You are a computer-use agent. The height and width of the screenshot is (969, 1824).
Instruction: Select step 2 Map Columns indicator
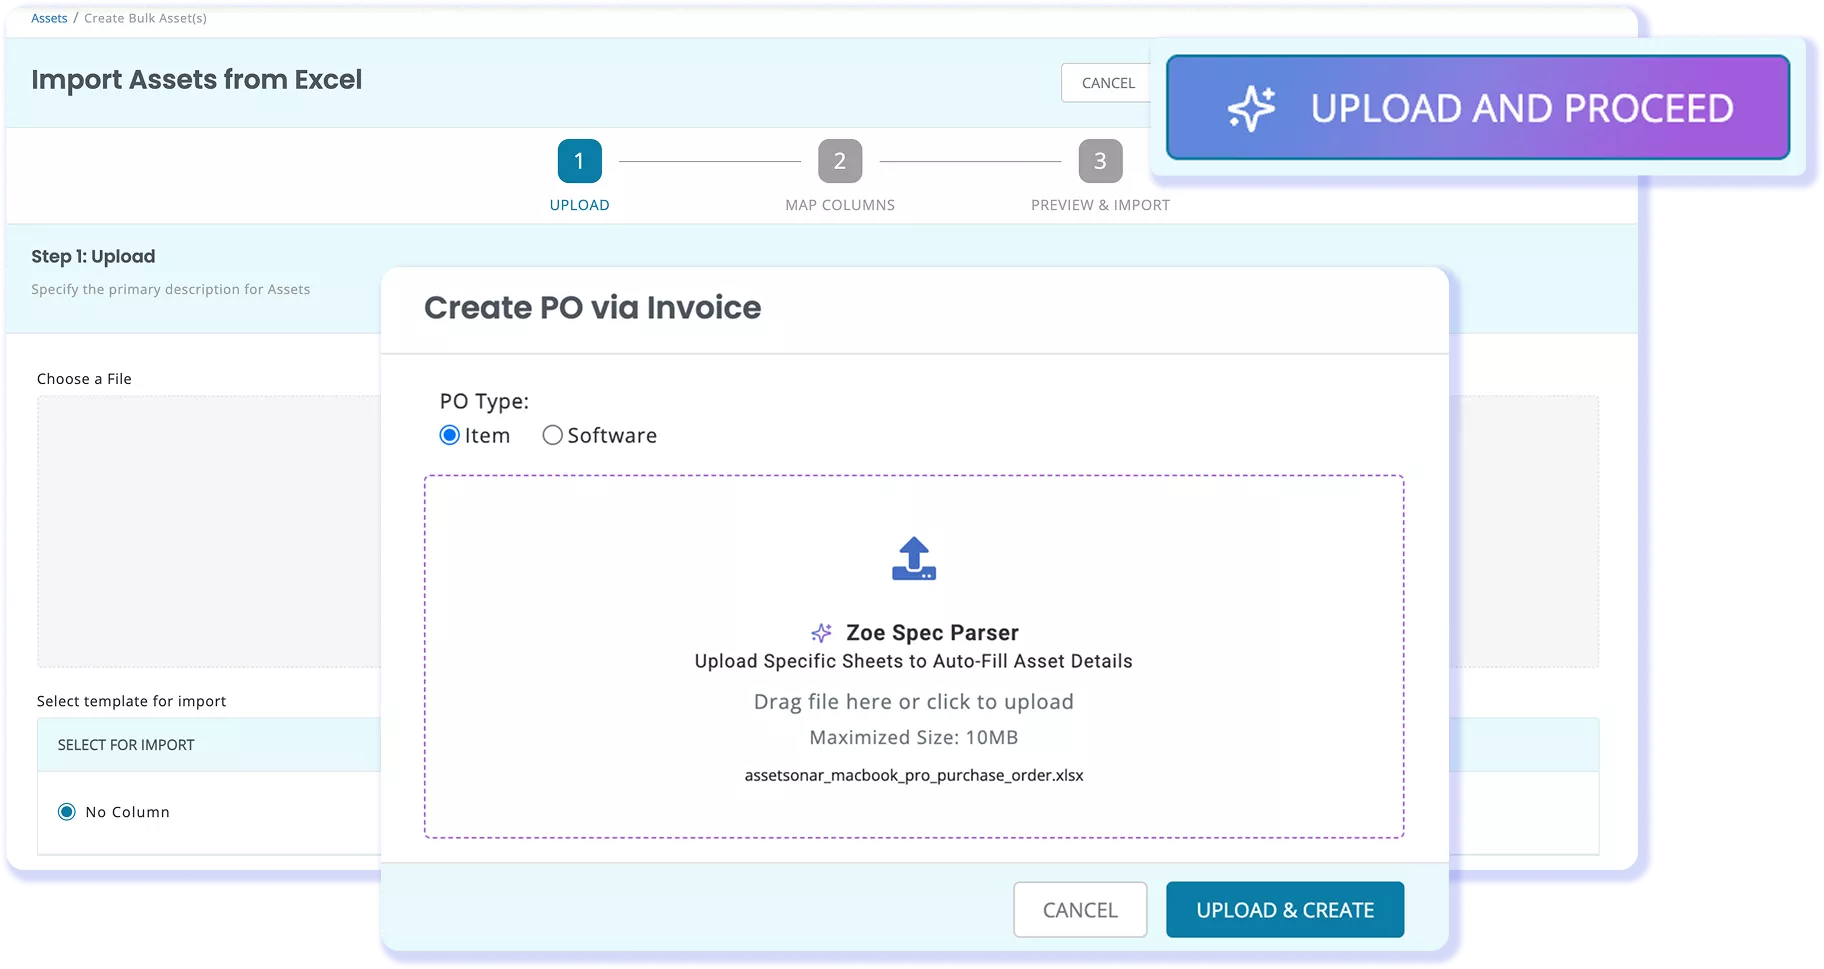point(840,161)
